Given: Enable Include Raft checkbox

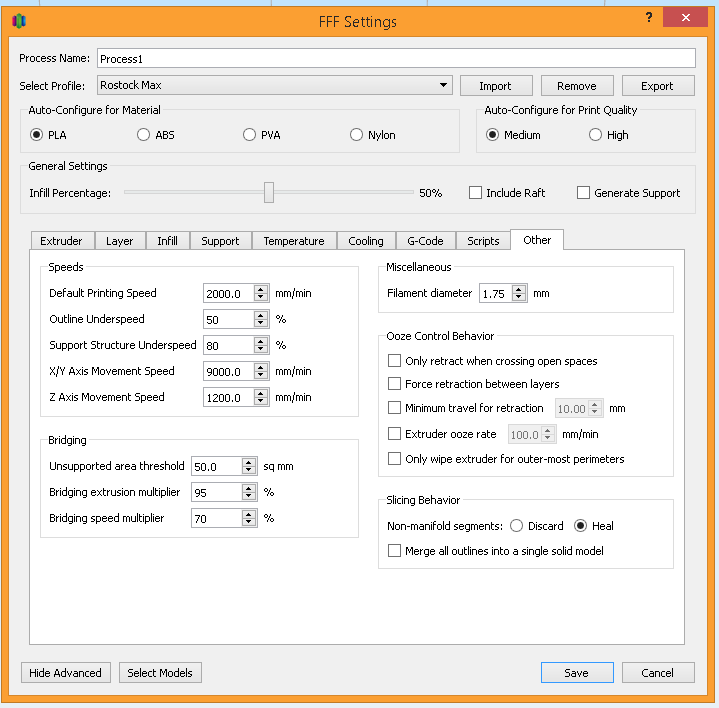Looking at the screenshot, I should [476, 193].
